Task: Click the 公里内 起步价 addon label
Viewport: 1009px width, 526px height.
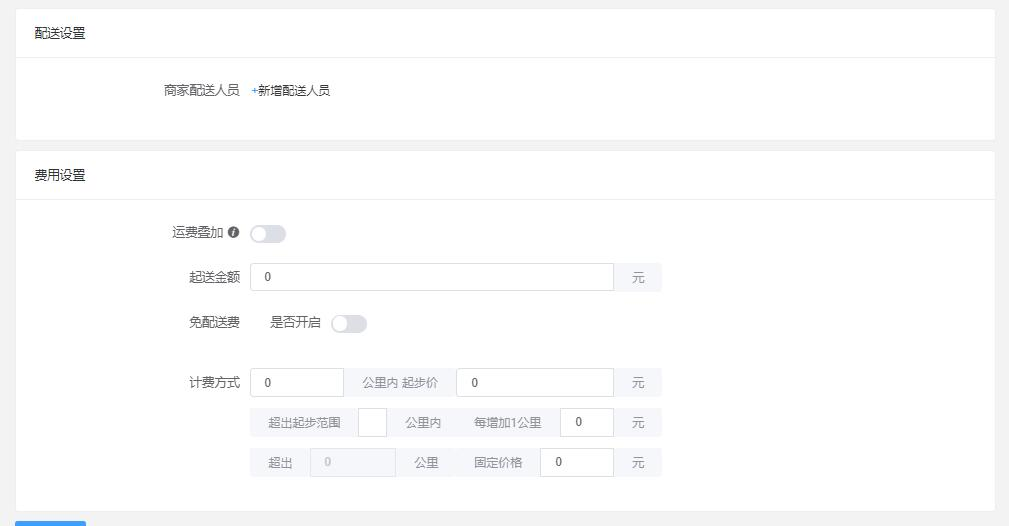Action: click(400, 382)
